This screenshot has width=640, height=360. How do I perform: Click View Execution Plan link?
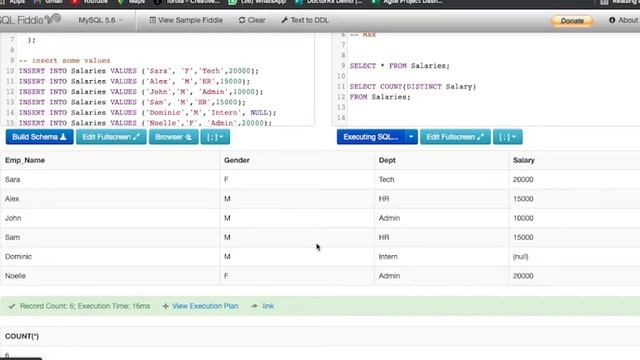(205, 306)
